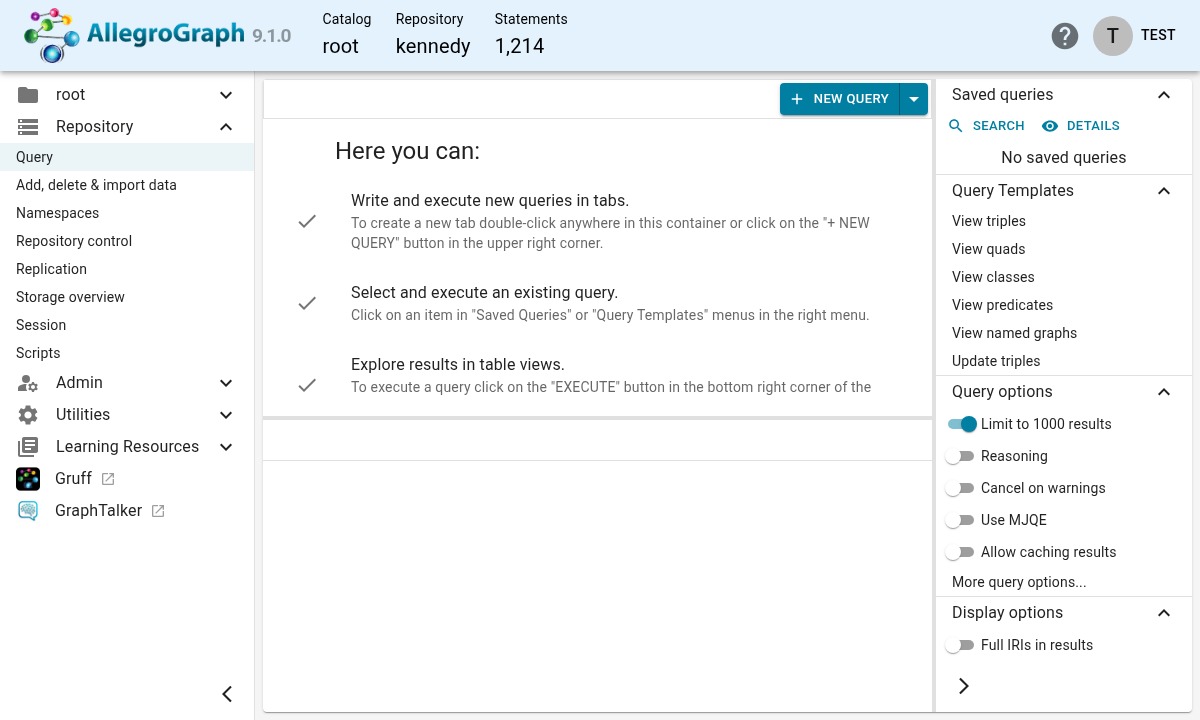Toggle Limit to 1000 results off
This screenshot has width=1200, height=720.
click(962, 424)
